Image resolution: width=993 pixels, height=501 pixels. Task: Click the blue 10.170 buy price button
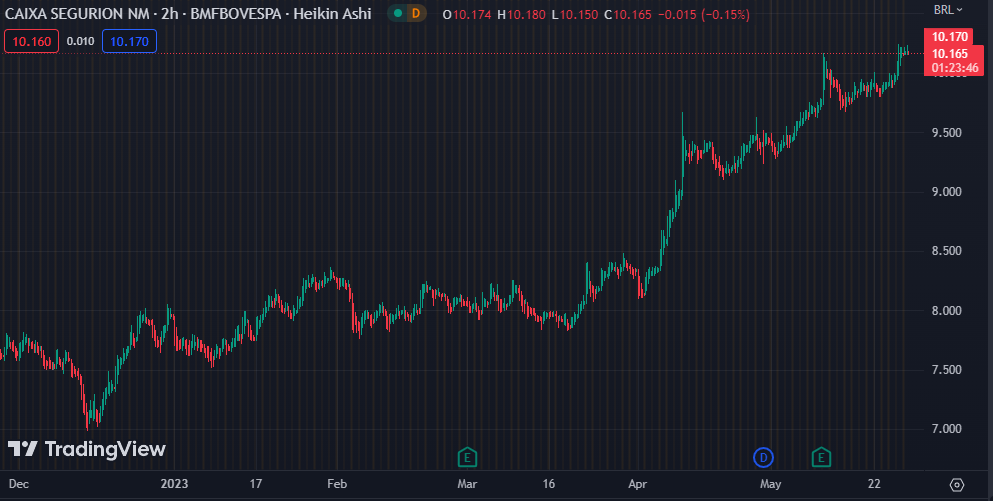pos(129,42)
